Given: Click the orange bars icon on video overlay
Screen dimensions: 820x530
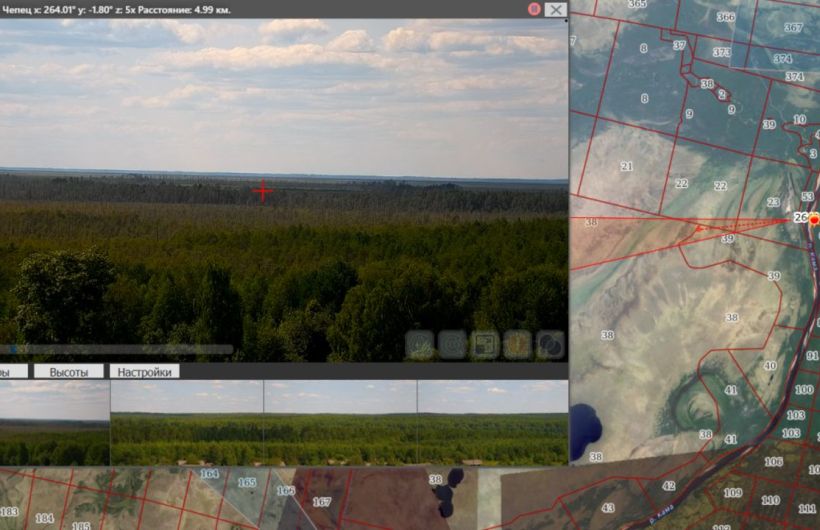Looking at the screenshot, I should coord(518,345).
